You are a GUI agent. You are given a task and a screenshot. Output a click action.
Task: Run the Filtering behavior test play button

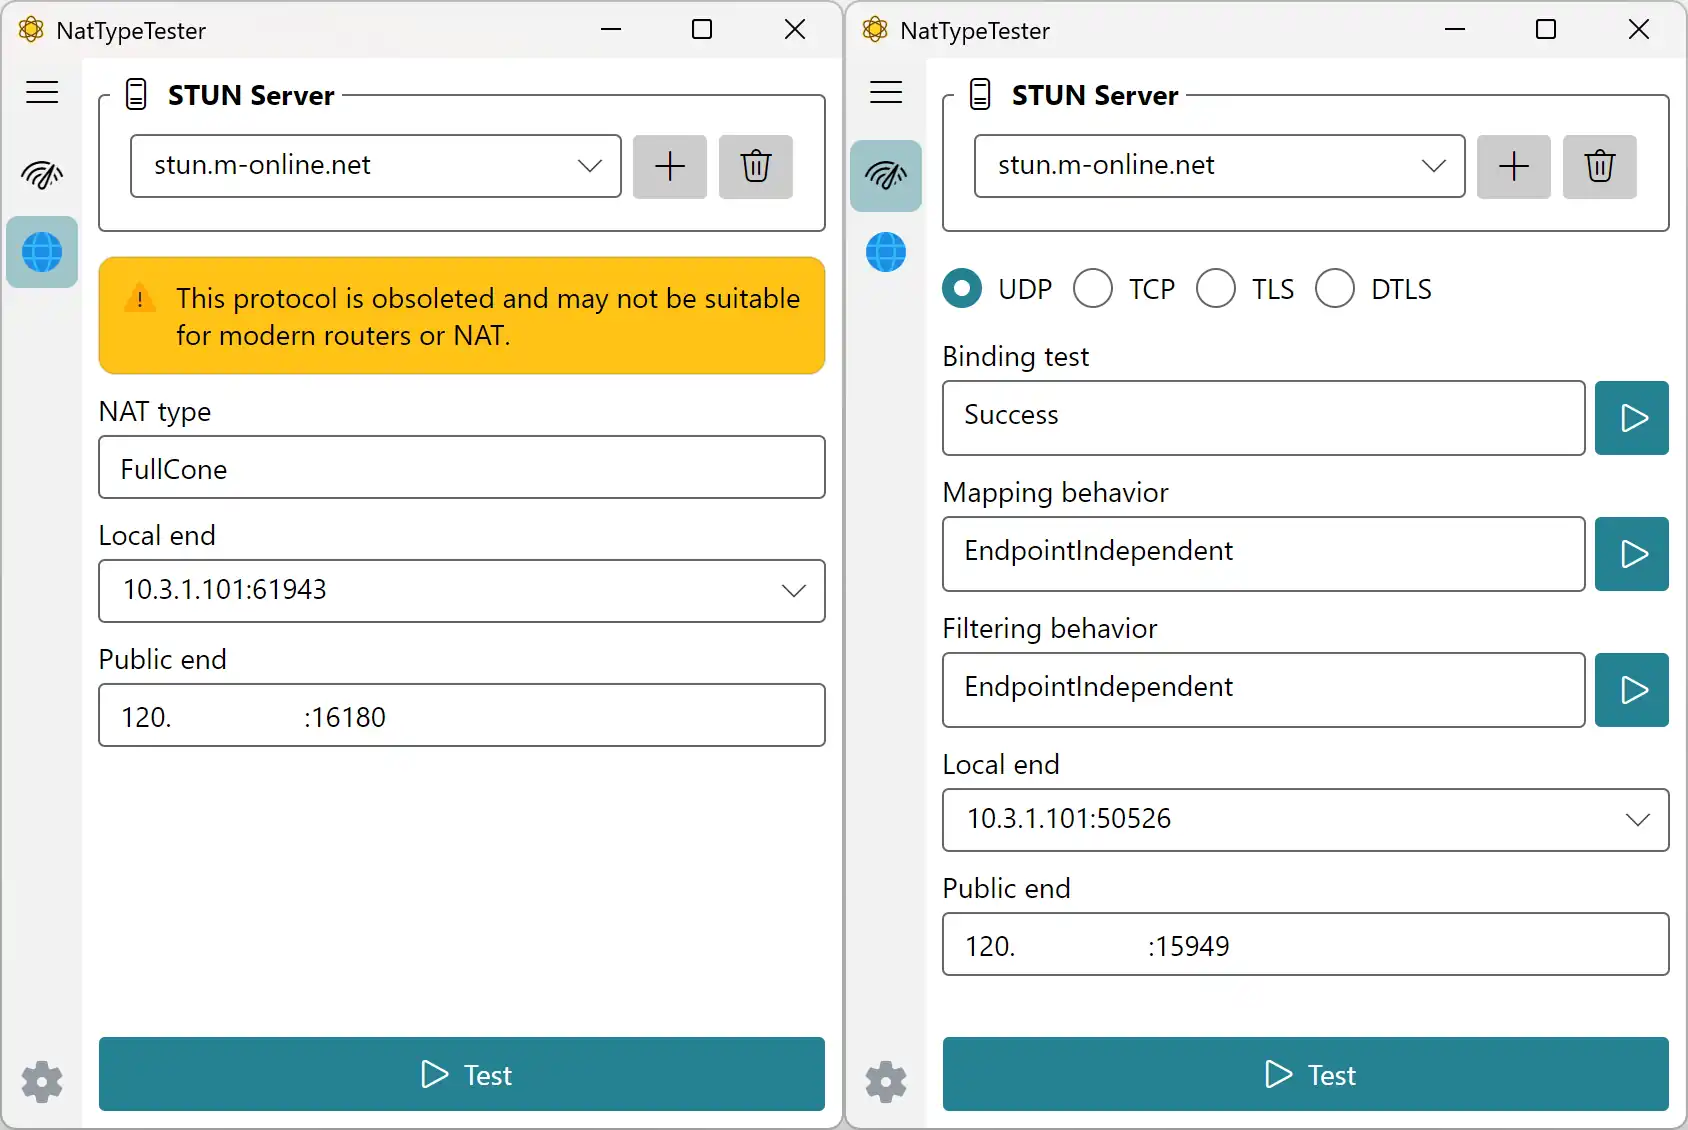[x=1632, y=690]
